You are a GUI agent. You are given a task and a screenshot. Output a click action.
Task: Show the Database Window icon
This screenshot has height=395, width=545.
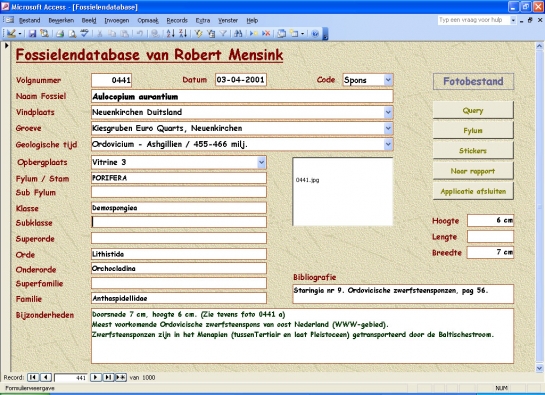tap(282, 33)
